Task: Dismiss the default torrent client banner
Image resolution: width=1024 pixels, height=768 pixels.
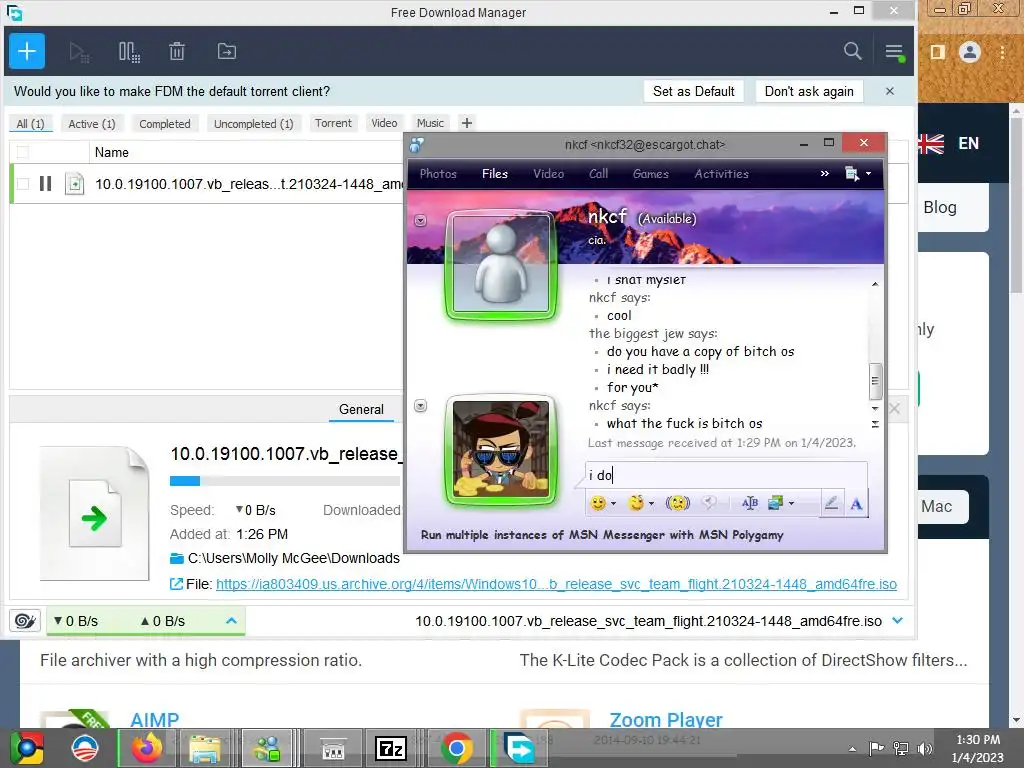Action: tap(889, 91)
